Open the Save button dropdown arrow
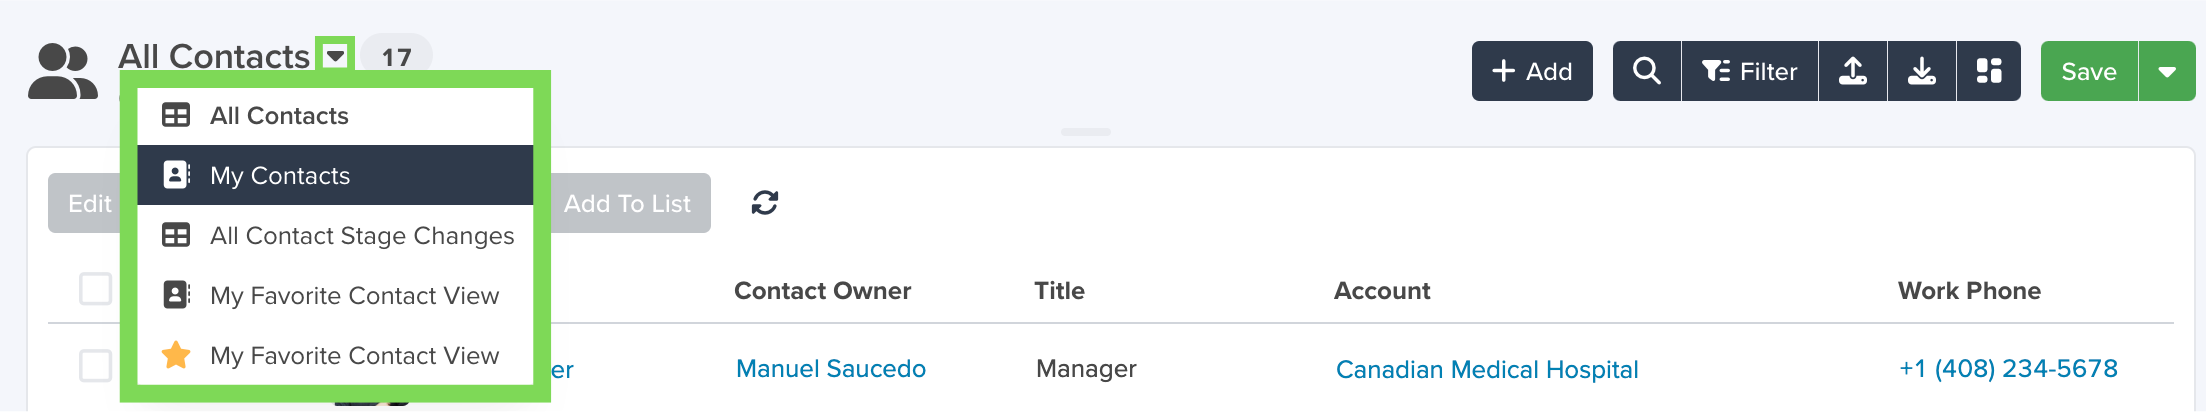Image resolution: width=2206 pixels, height=412 pixels. (x=2167, y=71)
